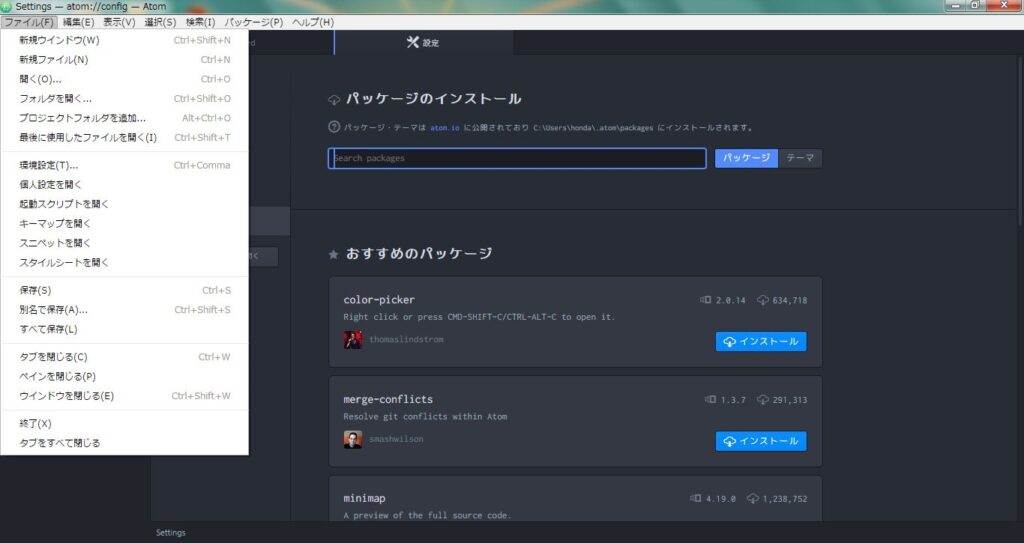Screen dimensions: 1024x543
Task: Open 環境設定(T)... from the menu
Action: [125, 165]
